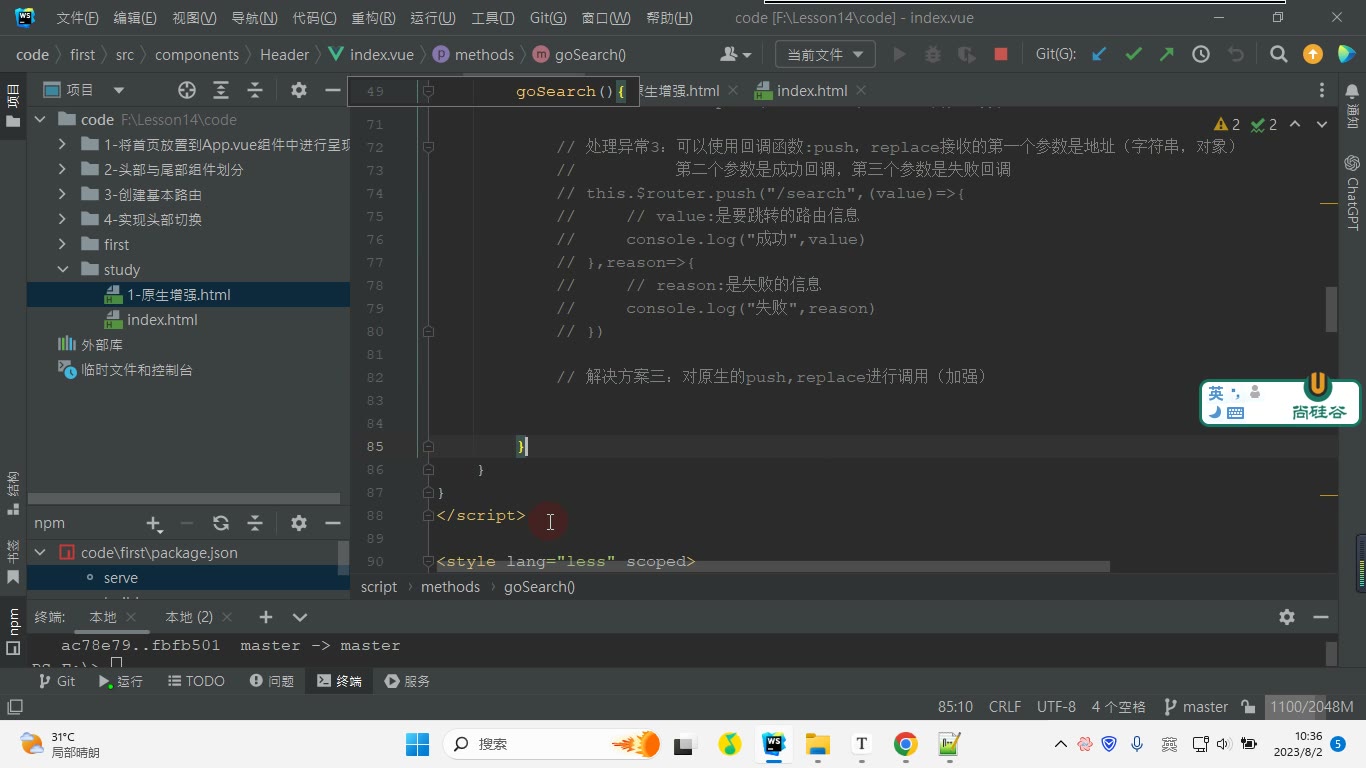Show Git history clock icon
1366x768 pixels.
(x=1201, y=55)
